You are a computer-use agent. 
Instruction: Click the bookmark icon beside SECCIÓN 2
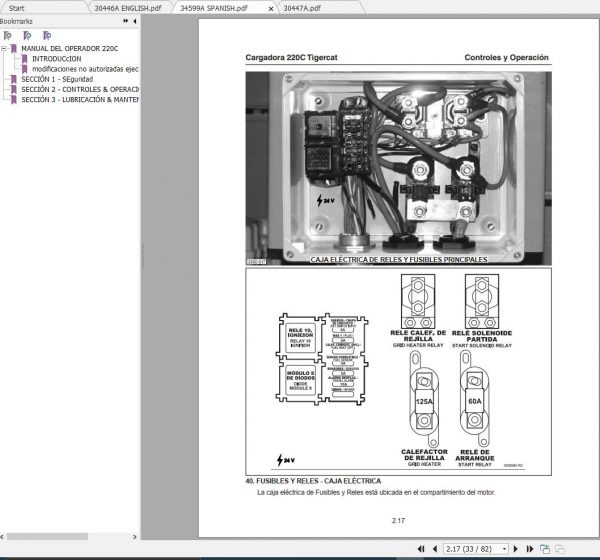pyautogui.click(x=14, y=90)
